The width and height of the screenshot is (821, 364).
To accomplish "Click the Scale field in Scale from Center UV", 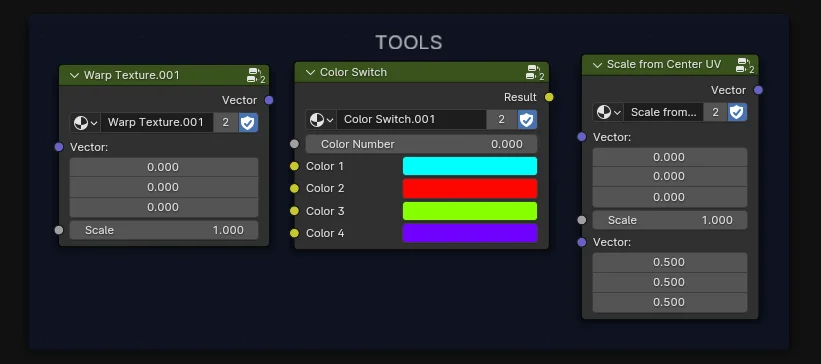I will click(670, 220).
